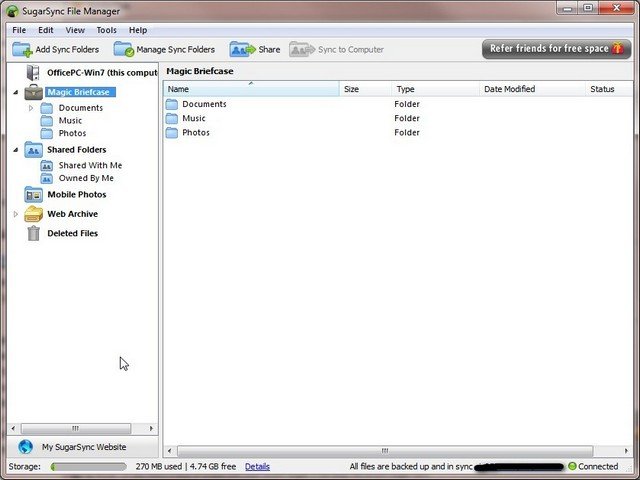The height and width of the screenshot is (480, 640).
Task: Open the Deleted Files trash icon
Action: click(34, 233)
